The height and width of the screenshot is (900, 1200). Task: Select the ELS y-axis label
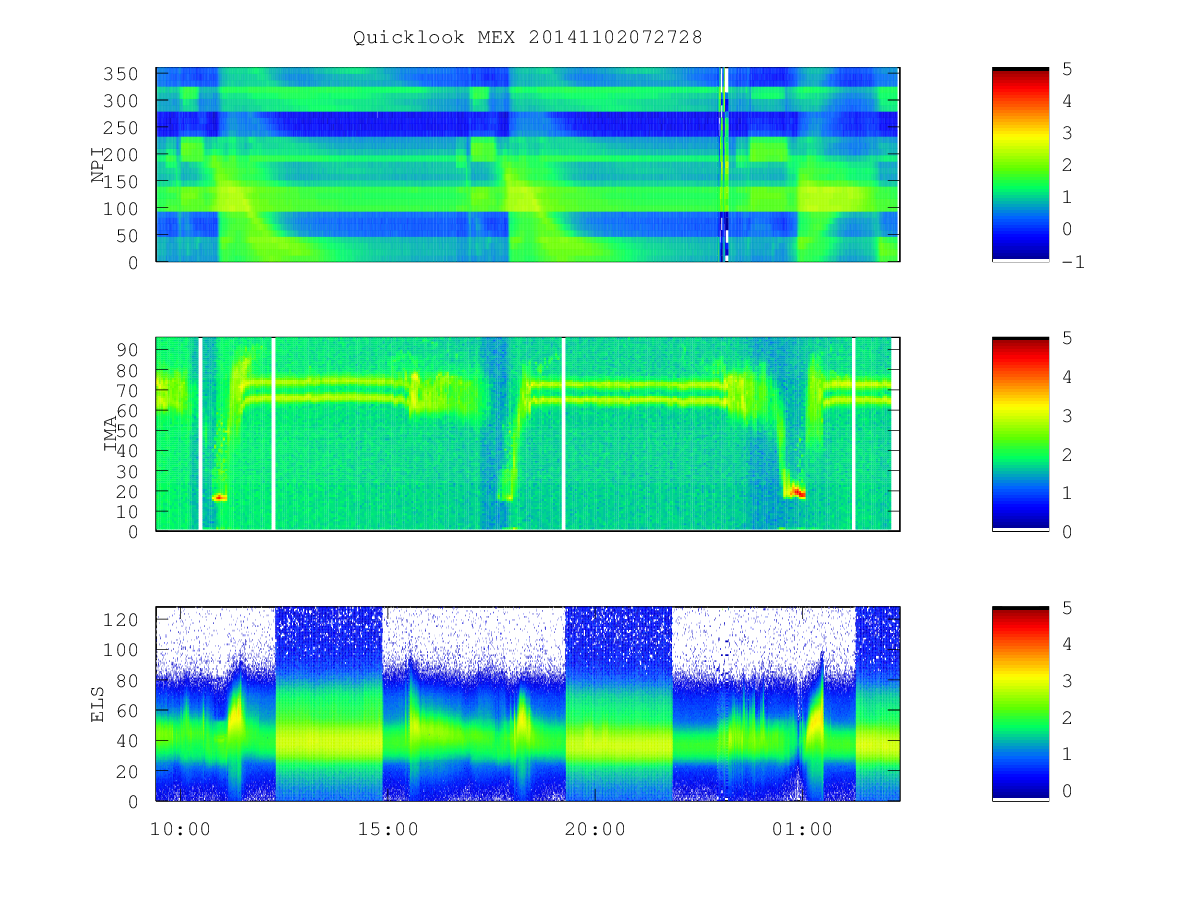click(x=98, y=704)
